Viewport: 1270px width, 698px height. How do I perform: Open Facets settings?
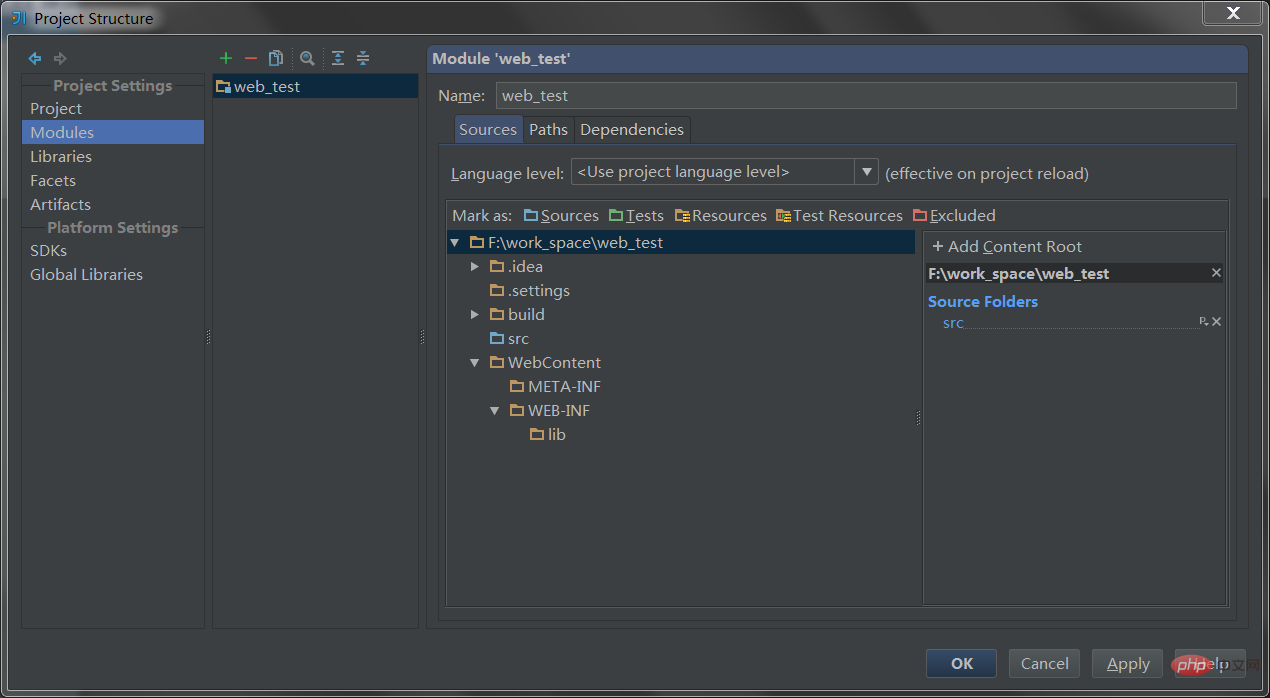[53, 180]
